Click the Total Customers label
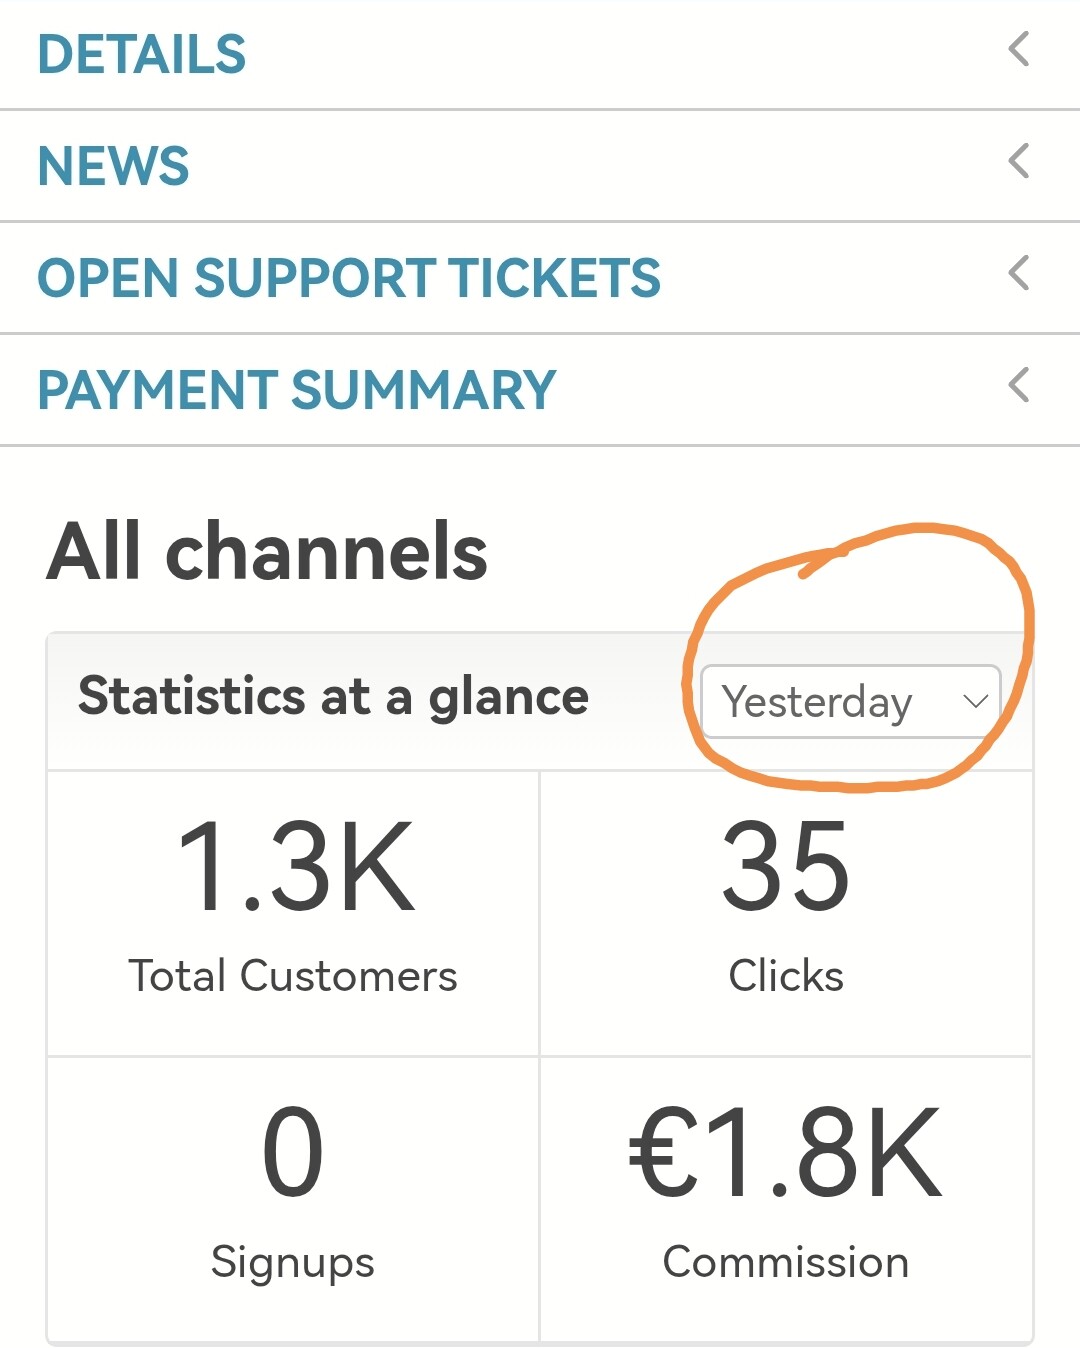This screenshot has height=1348, width=1080. (293, 976)
